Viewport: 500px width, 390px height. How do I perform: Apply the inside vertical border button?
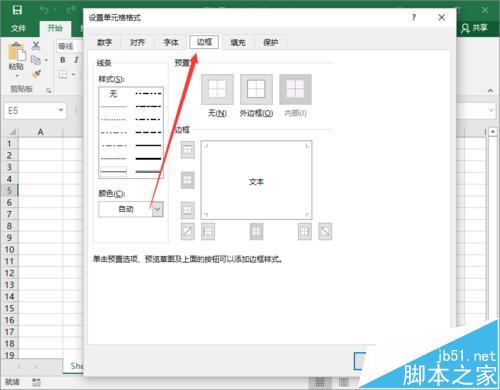tap(256, 231)
